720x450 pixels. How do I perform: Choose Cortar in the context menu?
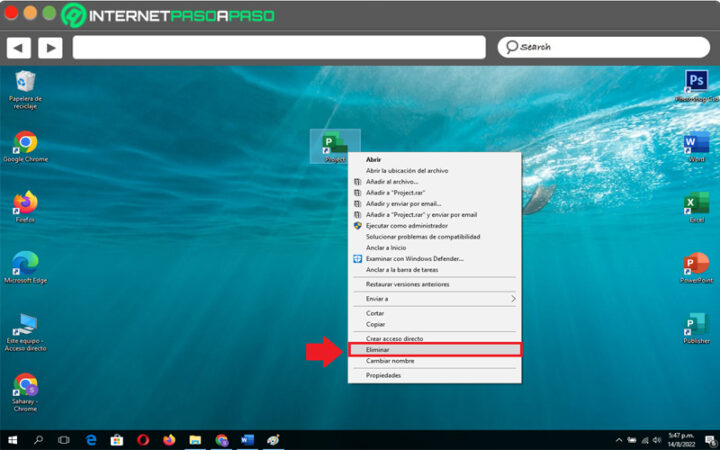pos(434,313)
